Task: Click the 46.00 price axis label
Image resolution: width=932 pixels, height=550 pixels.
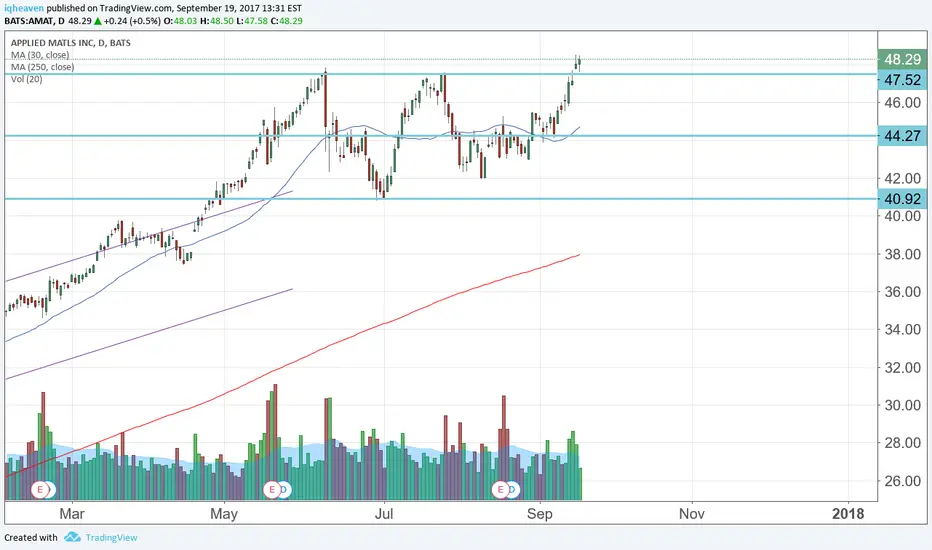Action: (902, 102)
